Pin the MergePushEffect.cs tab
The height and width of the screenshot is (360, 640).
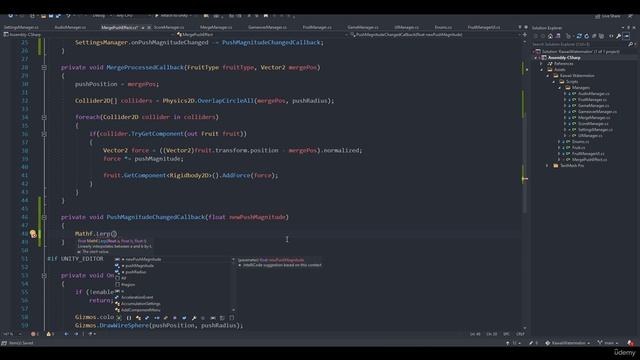point(143,27)
